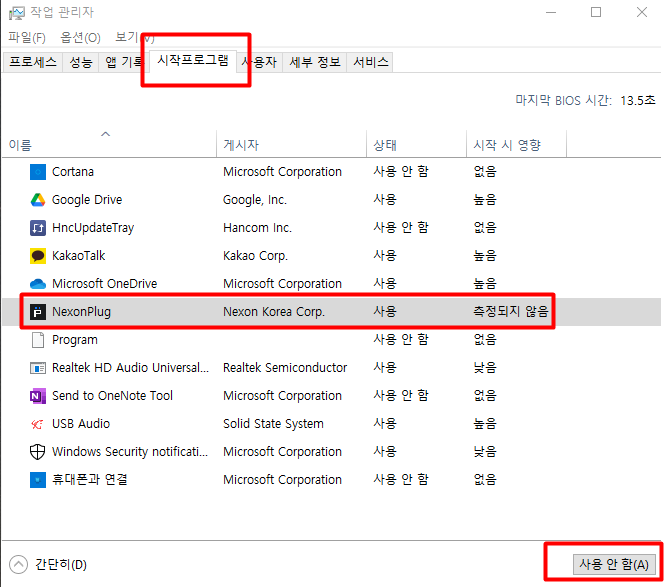Collapse view with 간단히(D) arrow
Screen dimensions: 664x587
18,564
